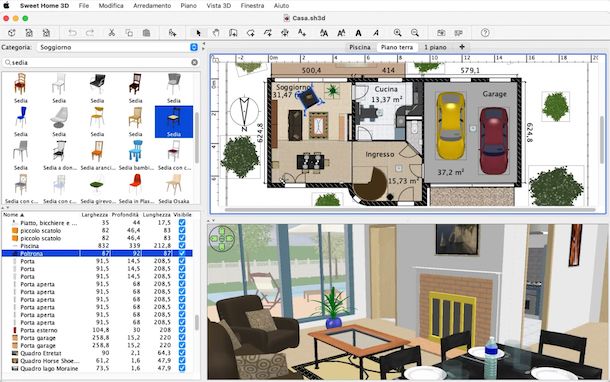The width and height of the screenshot is (610, 382).
Task: Uncheck visible box for Porta esterno
Action: point(182,330)
